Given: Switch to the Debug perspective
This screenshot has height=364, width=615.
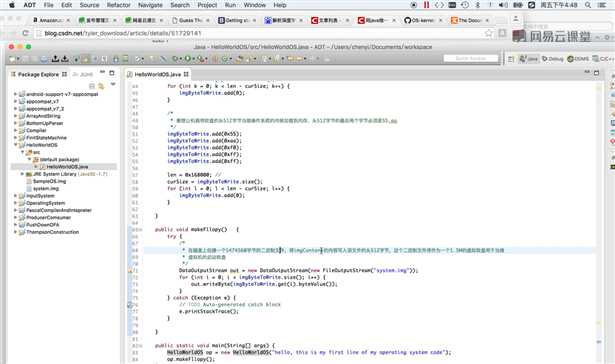Looking at the screenshot, I should point(553,59).
